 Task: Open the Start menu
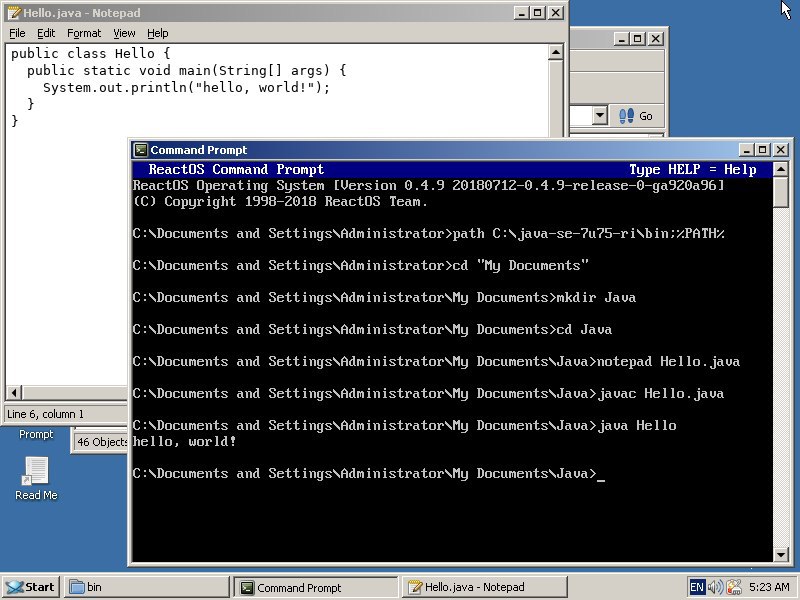tap(31, 587)
